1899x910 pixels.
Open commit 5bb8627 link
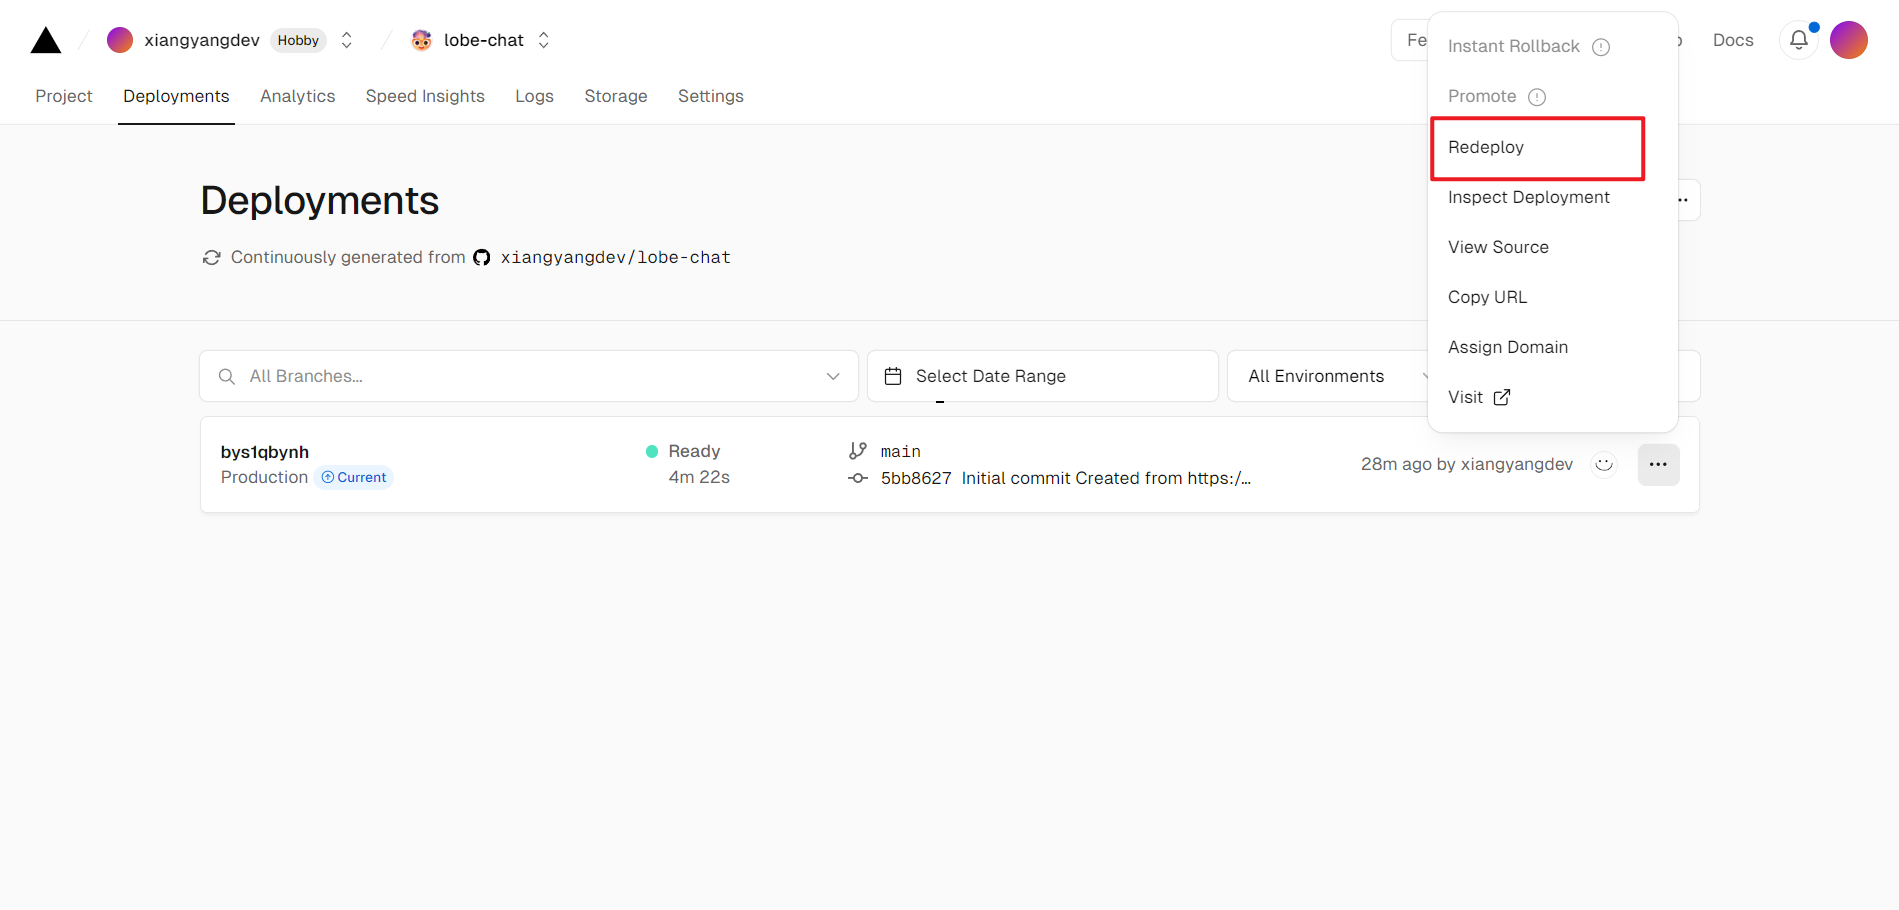pos(916,478)
